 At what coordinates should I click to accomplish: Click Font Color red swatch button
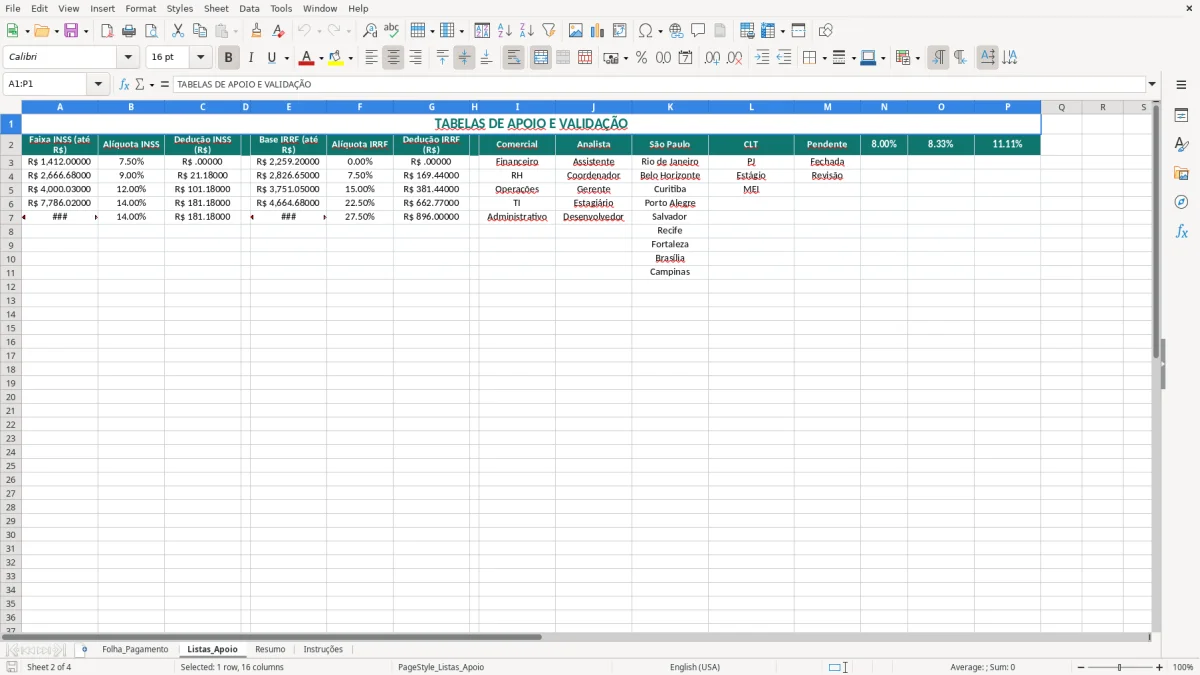pyautogui.click(x=307, y=58)
